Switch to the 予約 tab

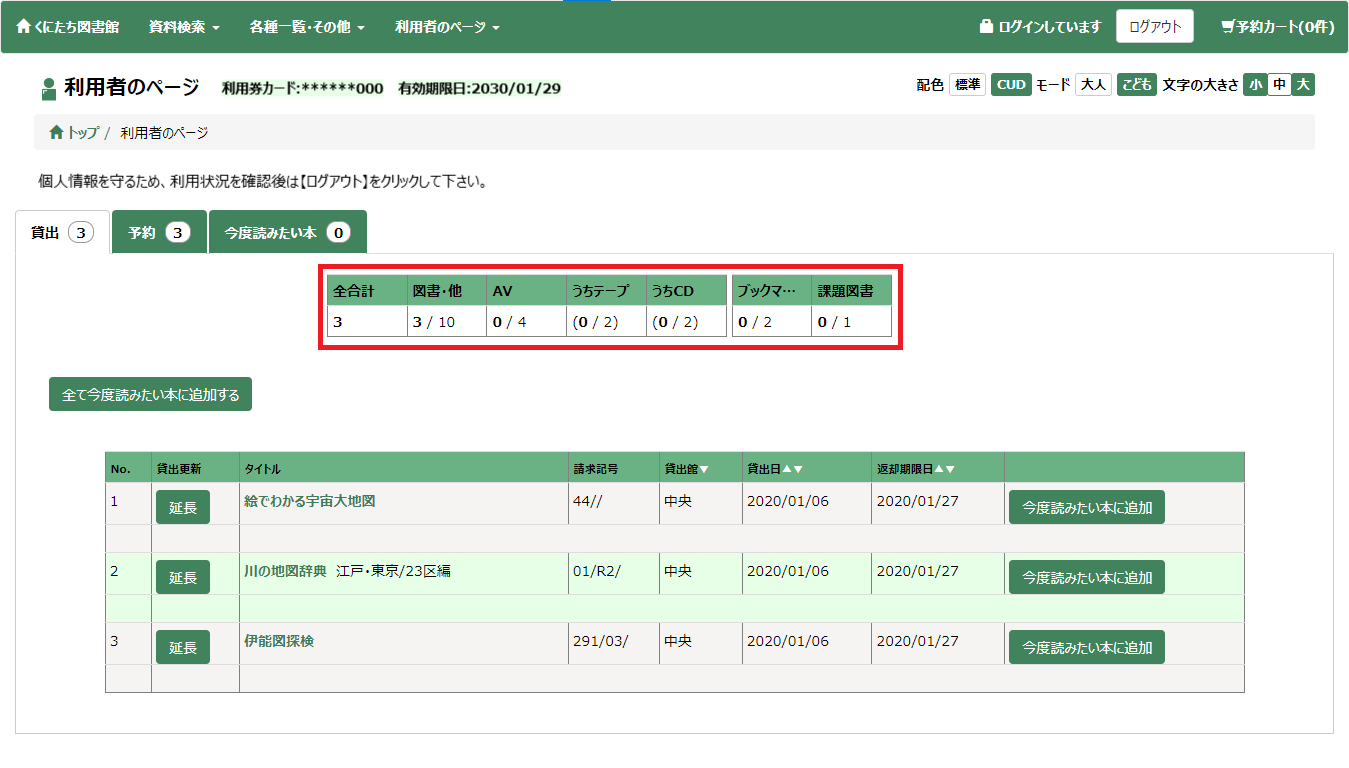pos(159,232)
